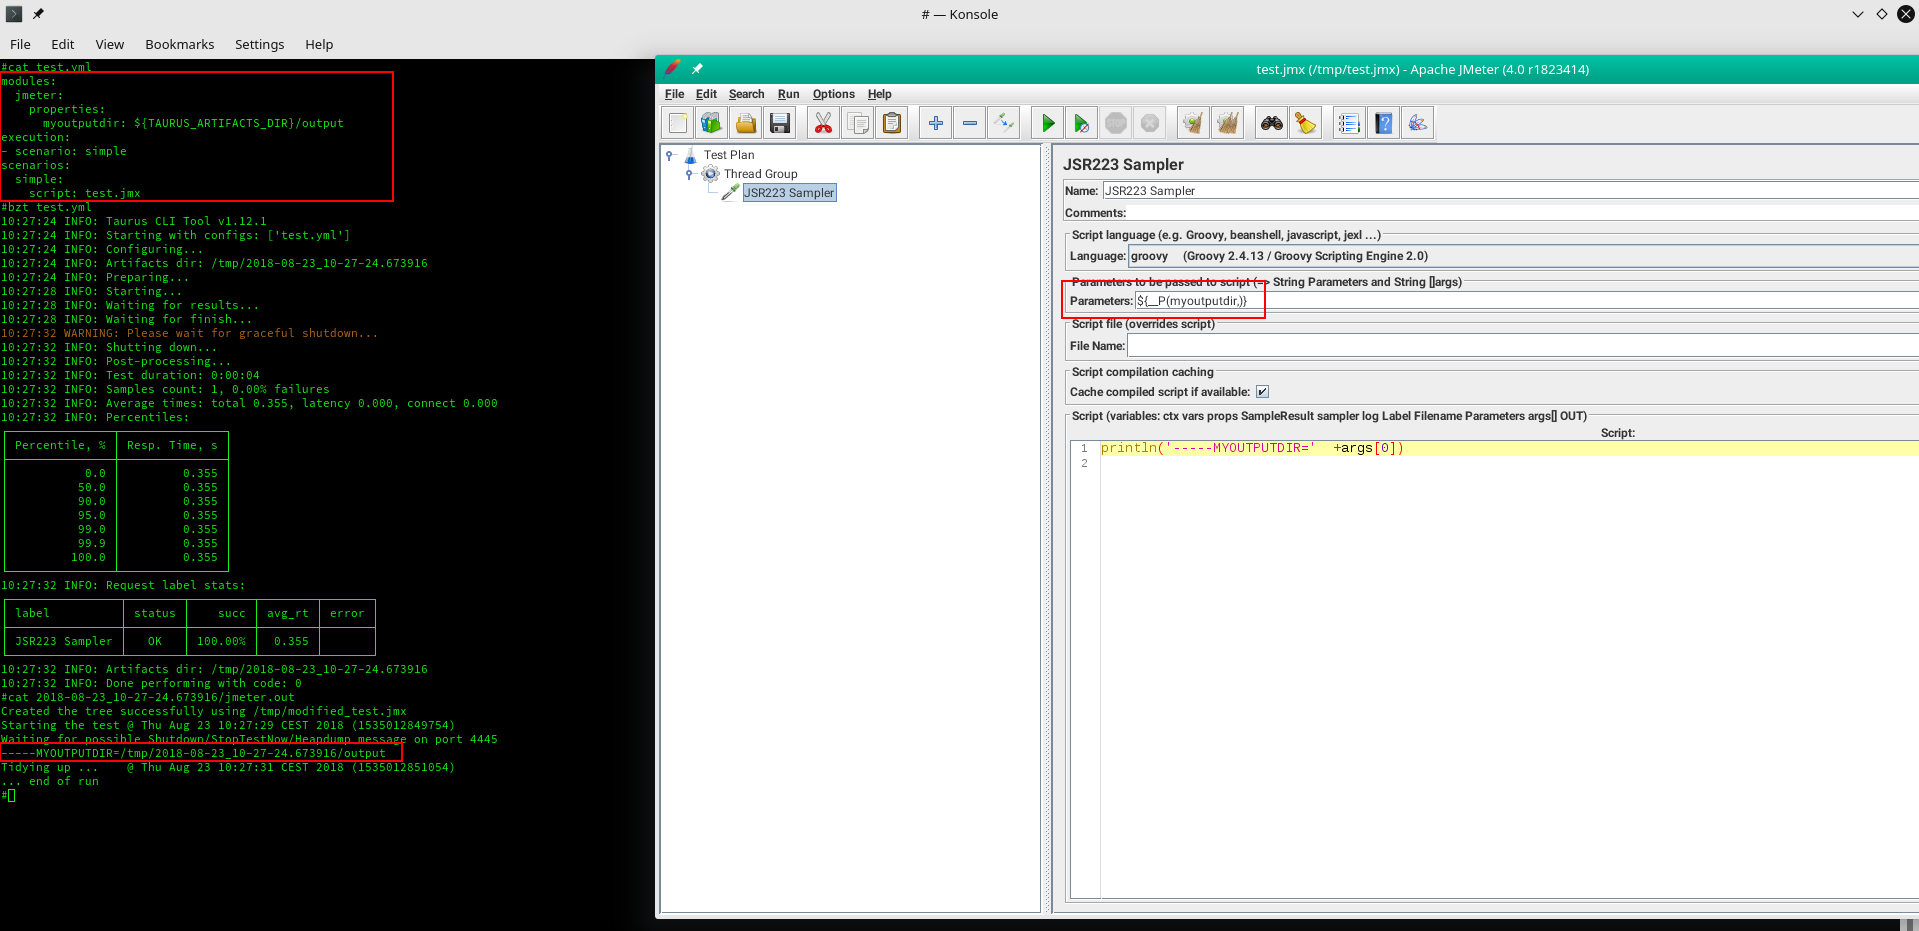
Task: Save the test plan with the floppy icon
Action: tap(780, 123)
